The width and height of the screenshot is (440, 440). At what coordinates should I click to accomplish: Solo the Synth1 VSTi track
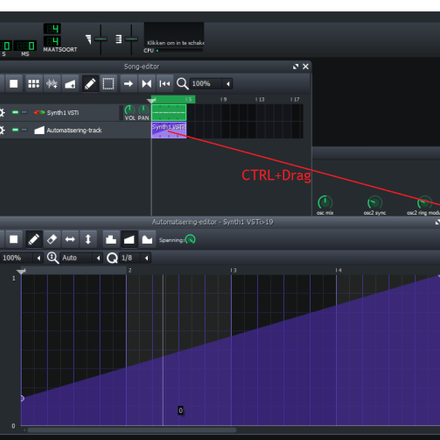24,112
